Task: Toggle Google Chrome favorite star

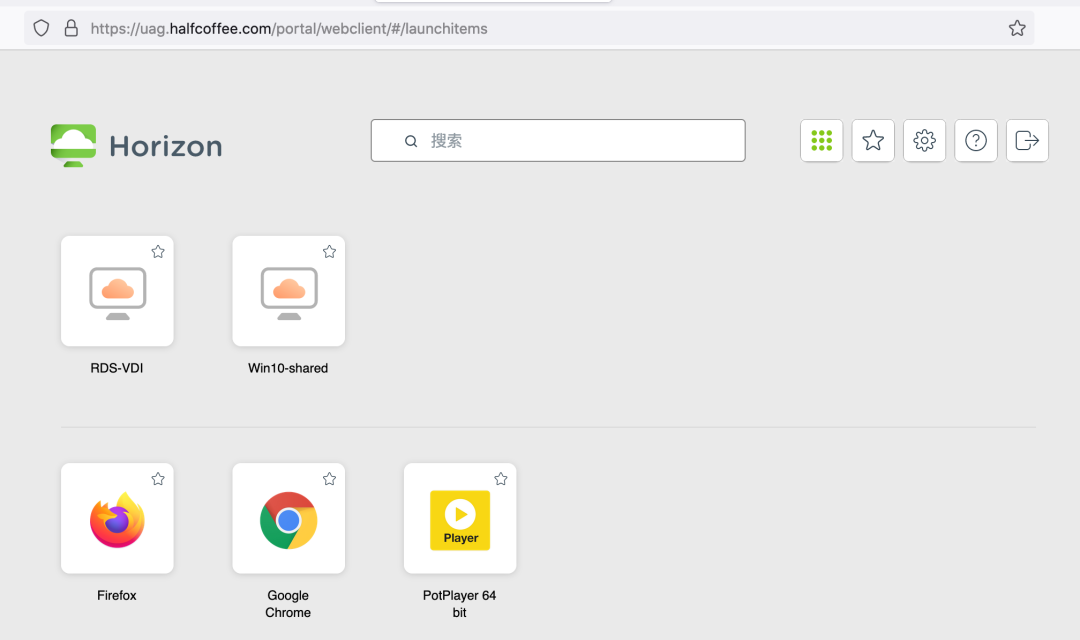Action: 329,479
